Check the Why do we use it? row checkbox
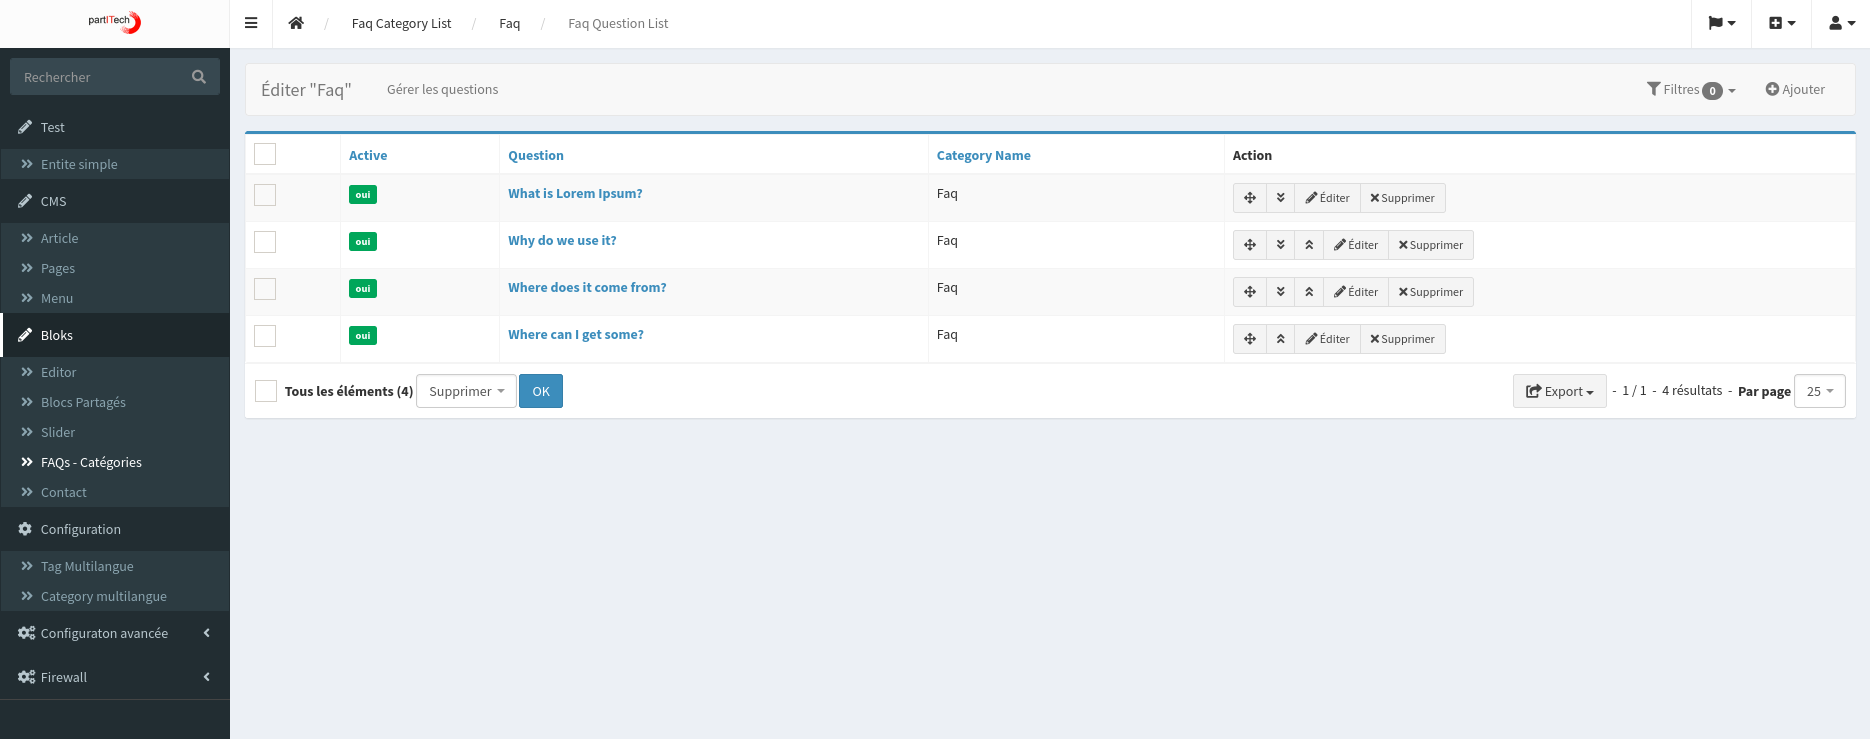The image size is (1870, 739). click(265, 242)
